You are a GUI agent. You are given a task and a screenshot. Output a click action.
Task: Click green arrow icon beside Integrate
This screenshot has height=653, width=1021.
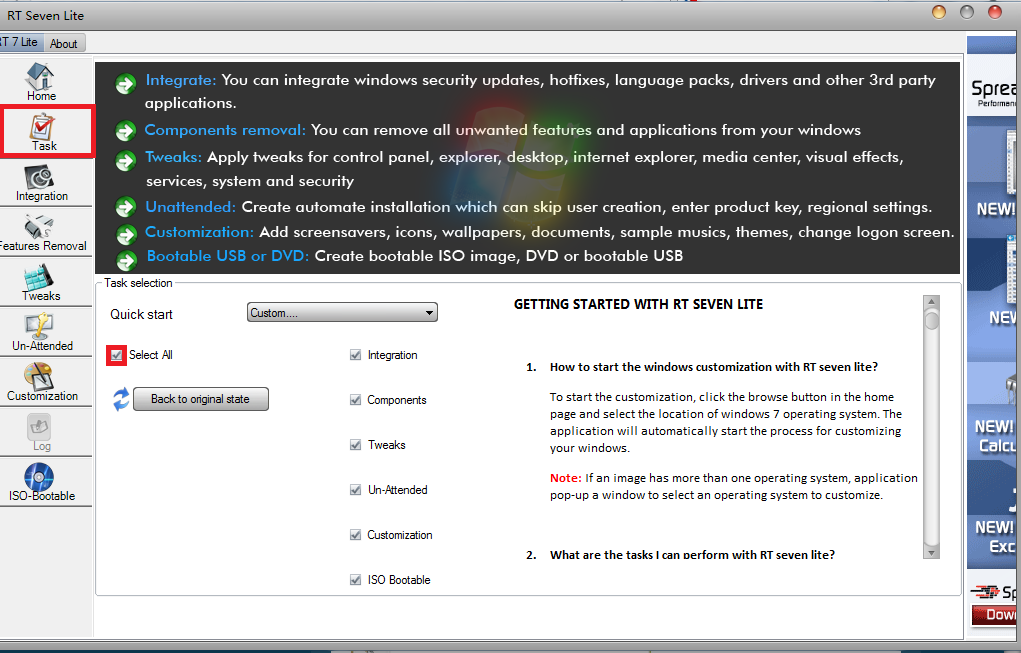click(x=126, y=83)
